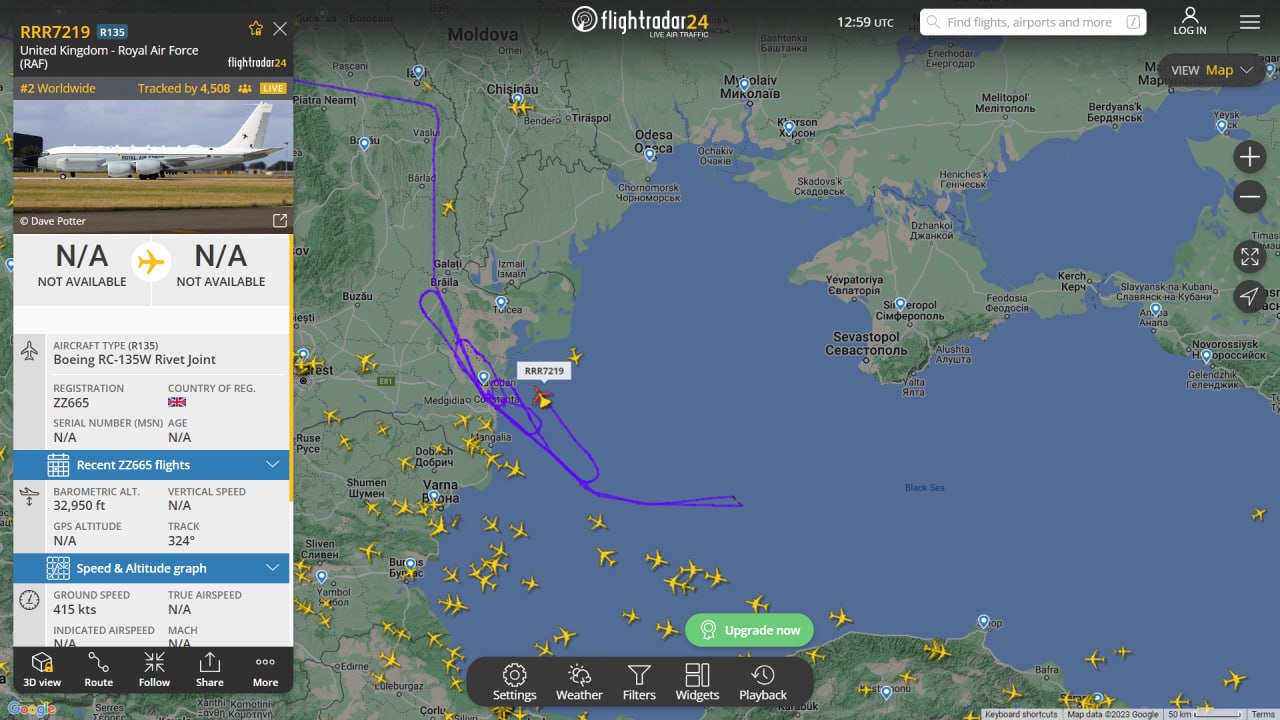
Task: Show the Route for this flight
Action: click(98, 669)
